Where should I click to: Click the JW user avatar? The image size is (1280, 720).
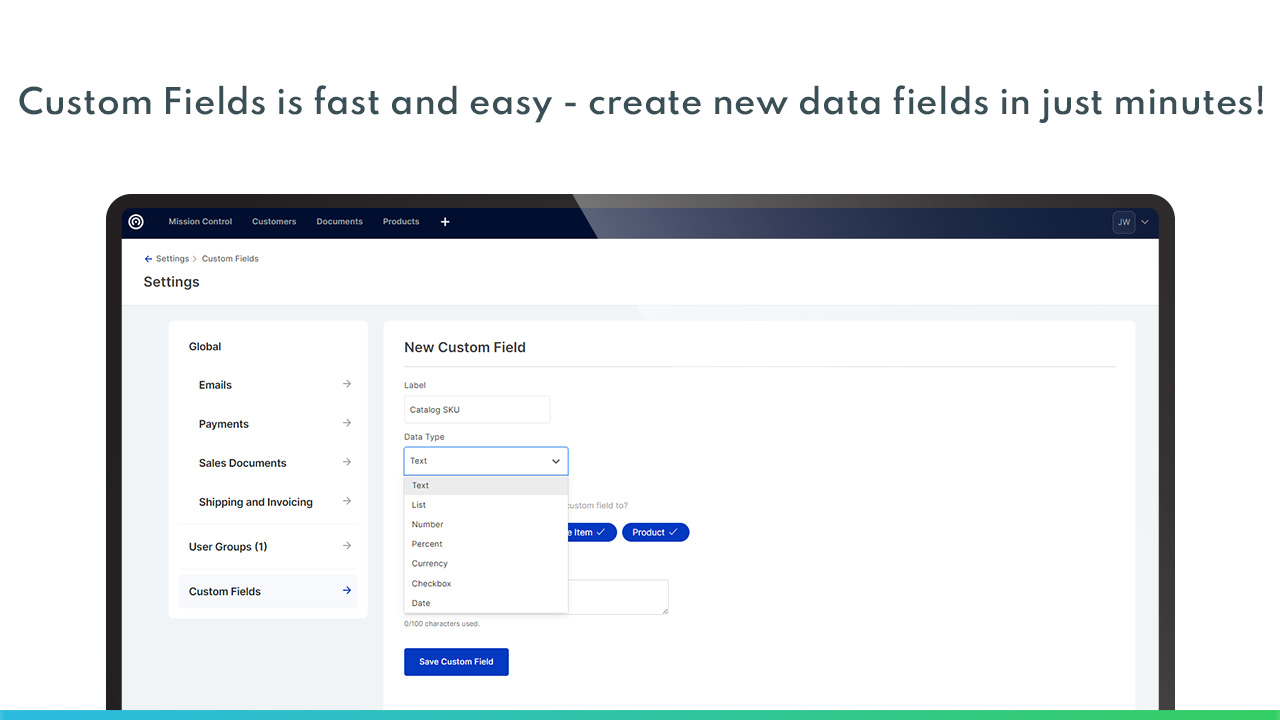1123,222
